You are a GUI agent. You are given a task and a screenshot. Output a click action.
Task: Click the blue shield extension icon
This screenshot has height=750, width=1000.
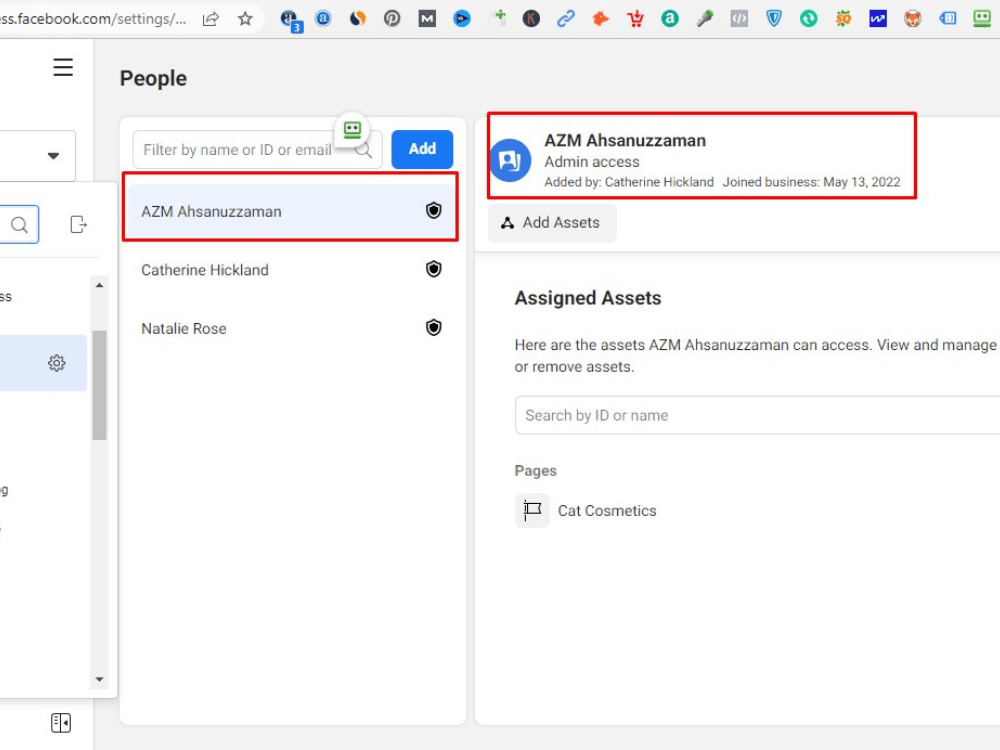[774, 19]
